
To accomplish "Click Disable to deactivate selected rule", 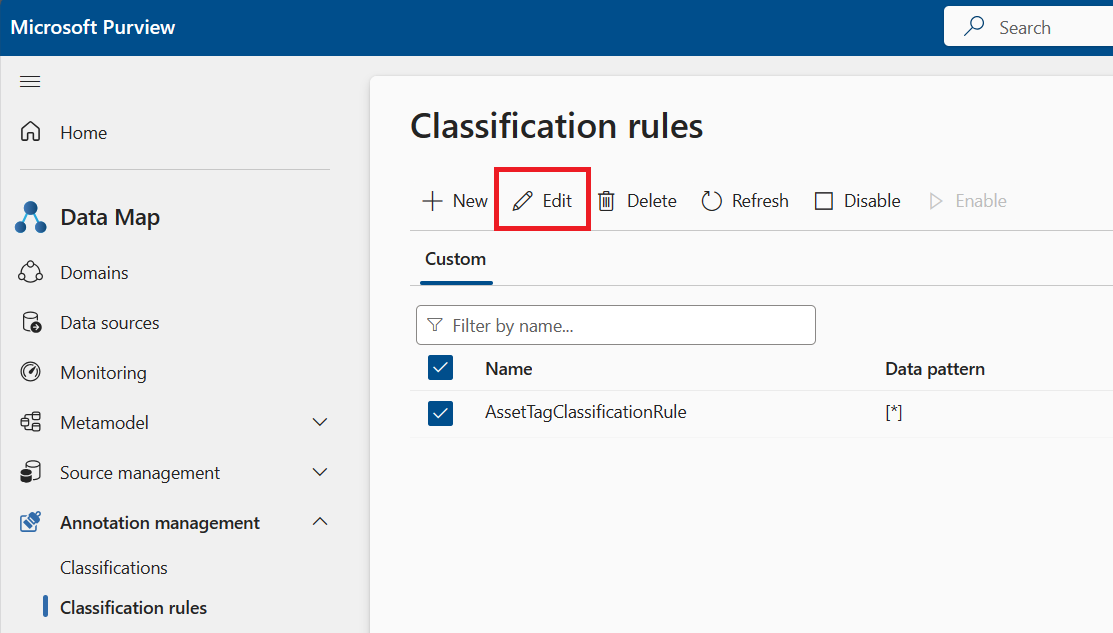I will tap(856, 200).
